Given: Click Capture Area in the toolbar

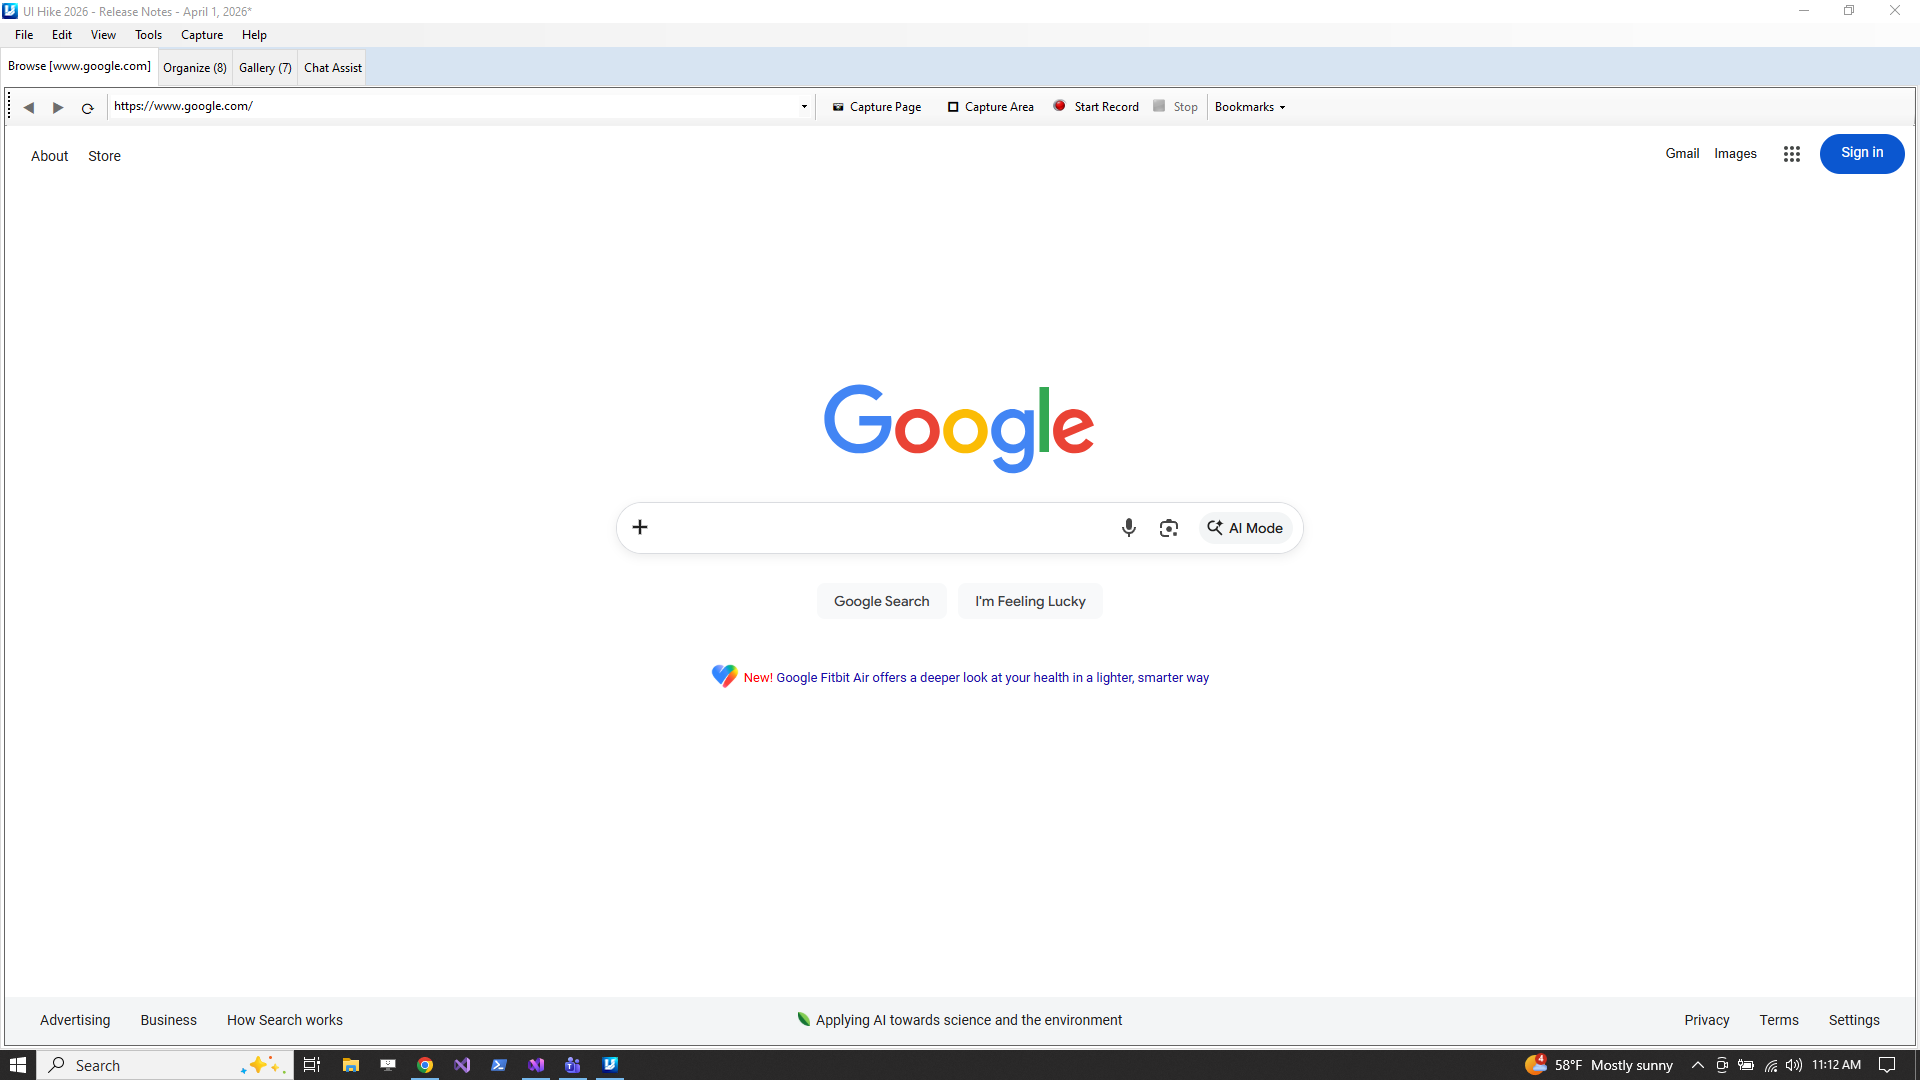Looking at the screenshot, I should 990,107.
